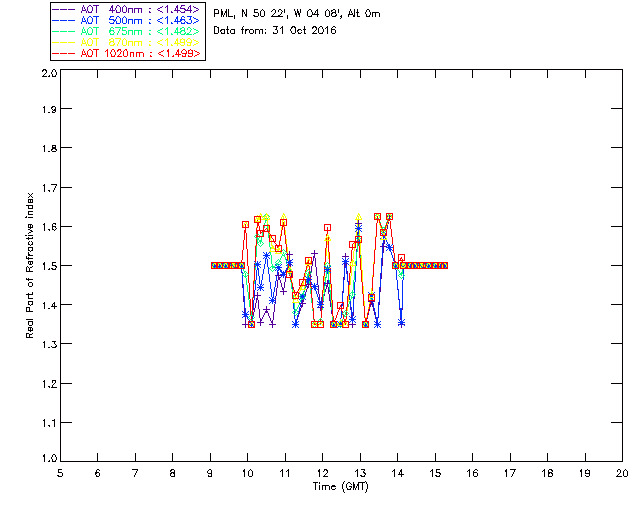The width and height of the screenshot is (640, 512).
Task: Click the 'Time (GMT)' axis title
Action: 341,487
